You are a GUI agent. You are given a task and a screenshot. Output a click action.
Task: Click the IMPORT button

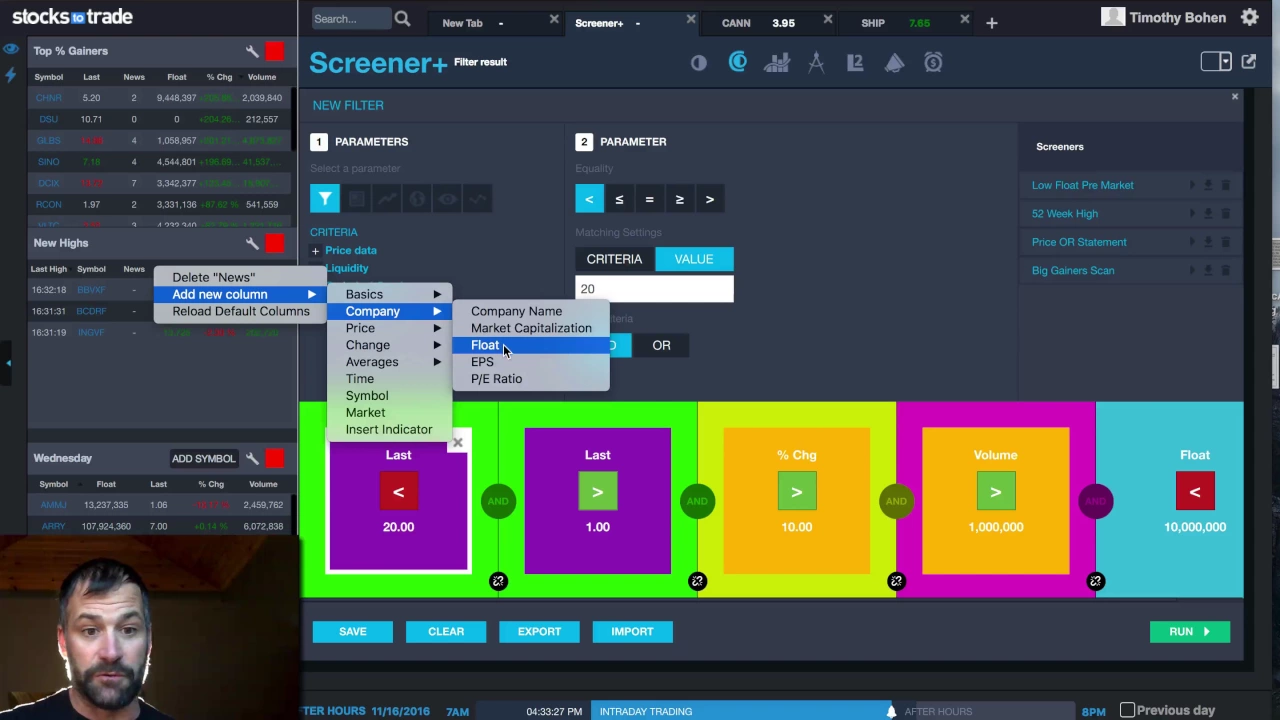click(632, 631)
